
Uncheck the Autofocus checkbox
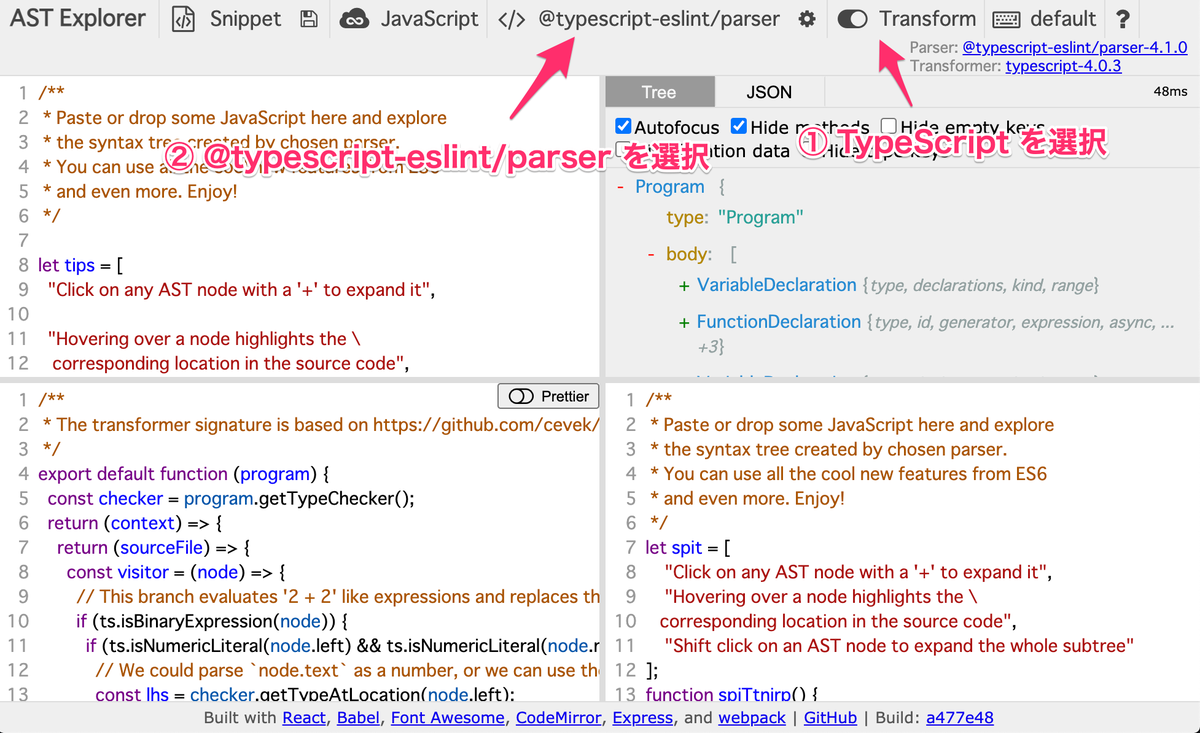point(623,127)
